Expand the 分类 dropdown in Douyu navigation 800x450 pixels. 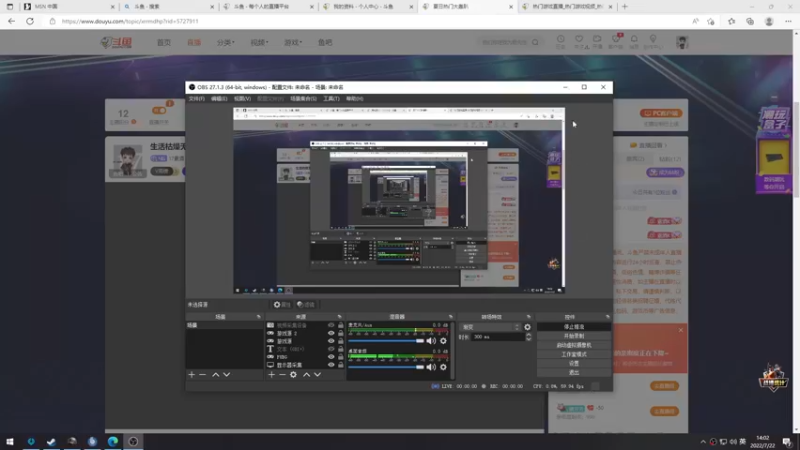pos(226,42)
